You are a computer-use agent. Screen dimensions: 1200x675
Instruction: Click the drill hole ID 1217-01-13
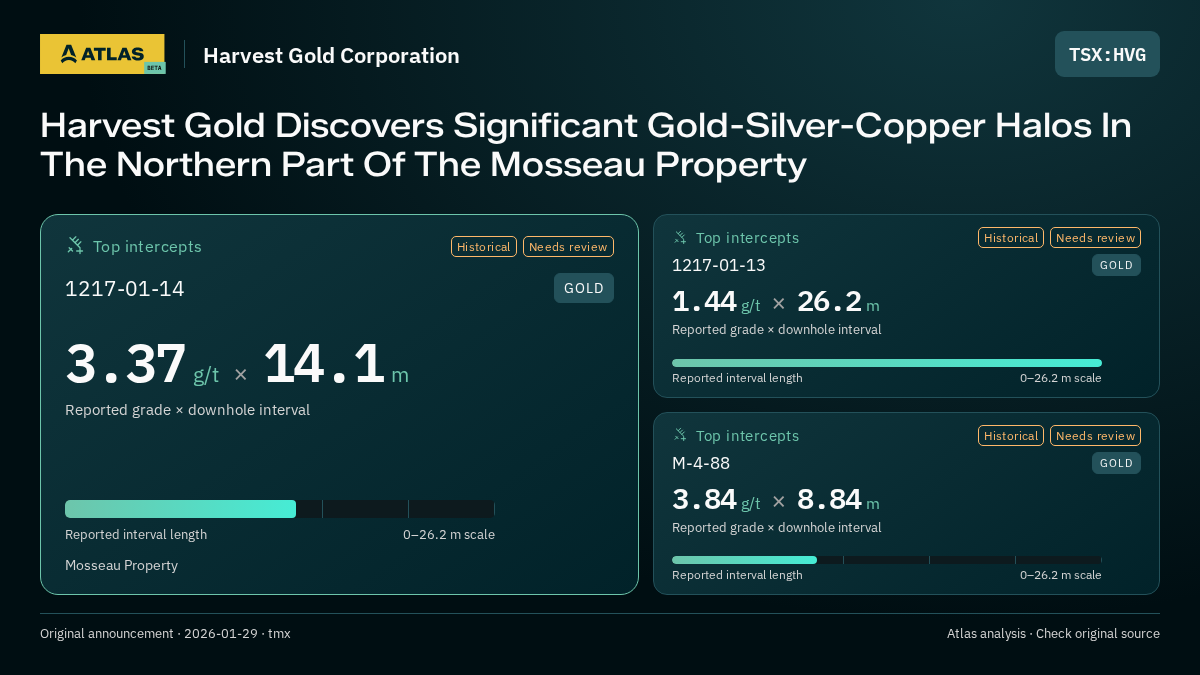[x=719, y=265]
